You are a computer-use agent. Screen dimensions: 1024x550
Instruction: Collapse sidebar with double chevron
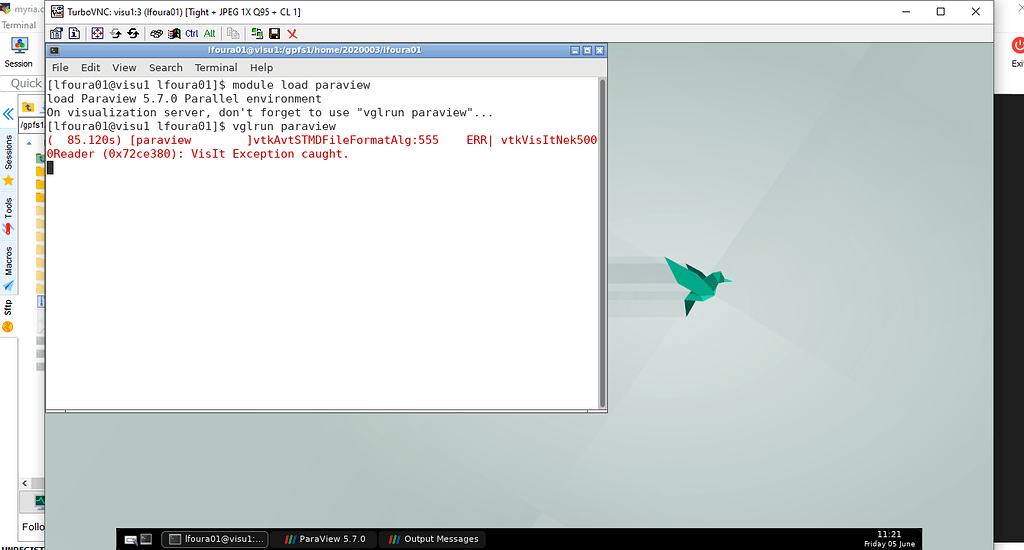[x=8, y=114]
